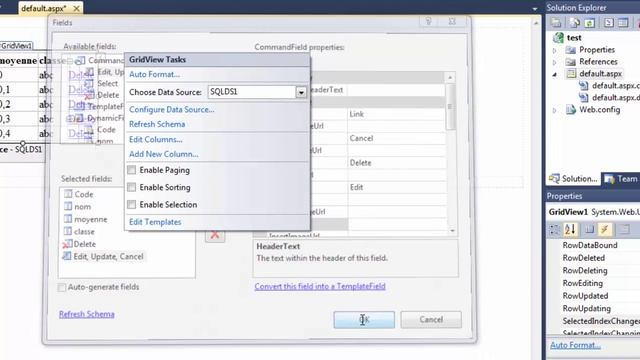640x360 pixels.
Task: Click the Fields dialog help question mark
Action: (428, 21)
